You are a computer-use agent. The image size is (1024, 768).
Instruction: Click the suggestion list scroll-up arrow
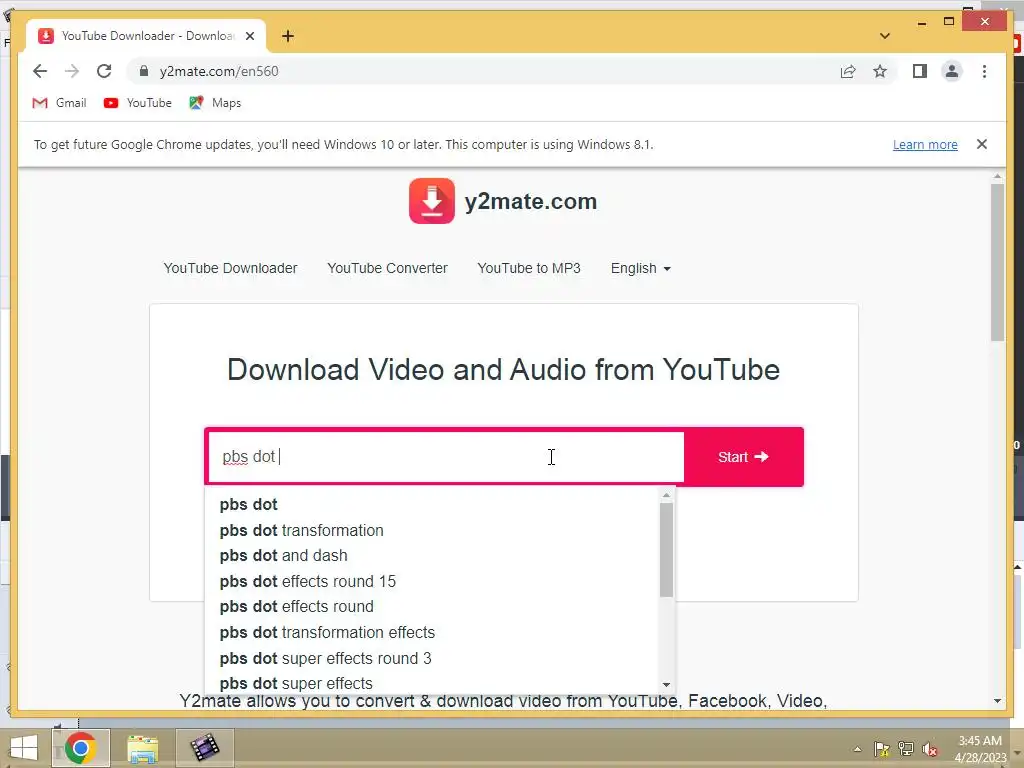tap(666, 495)
